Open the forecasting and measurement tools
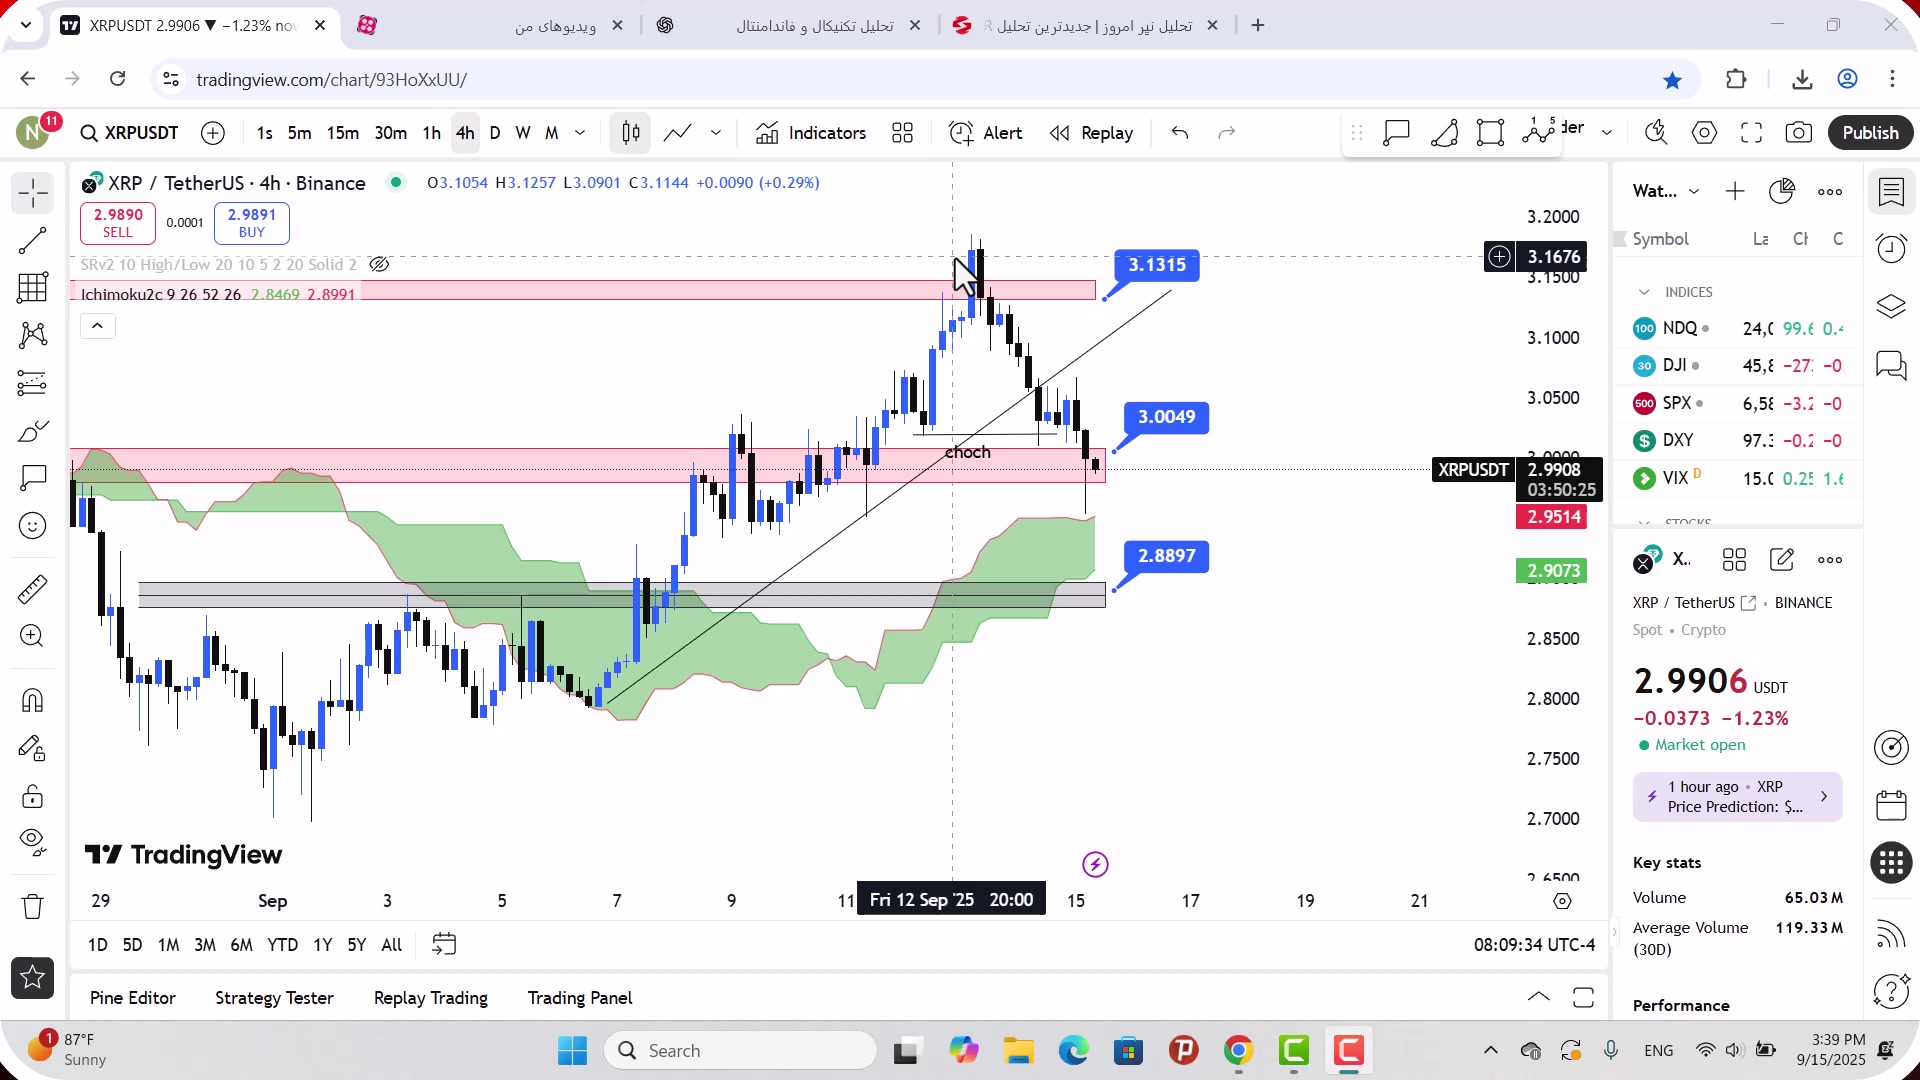The image size is (1920, 1080). (x=32, y=383)
